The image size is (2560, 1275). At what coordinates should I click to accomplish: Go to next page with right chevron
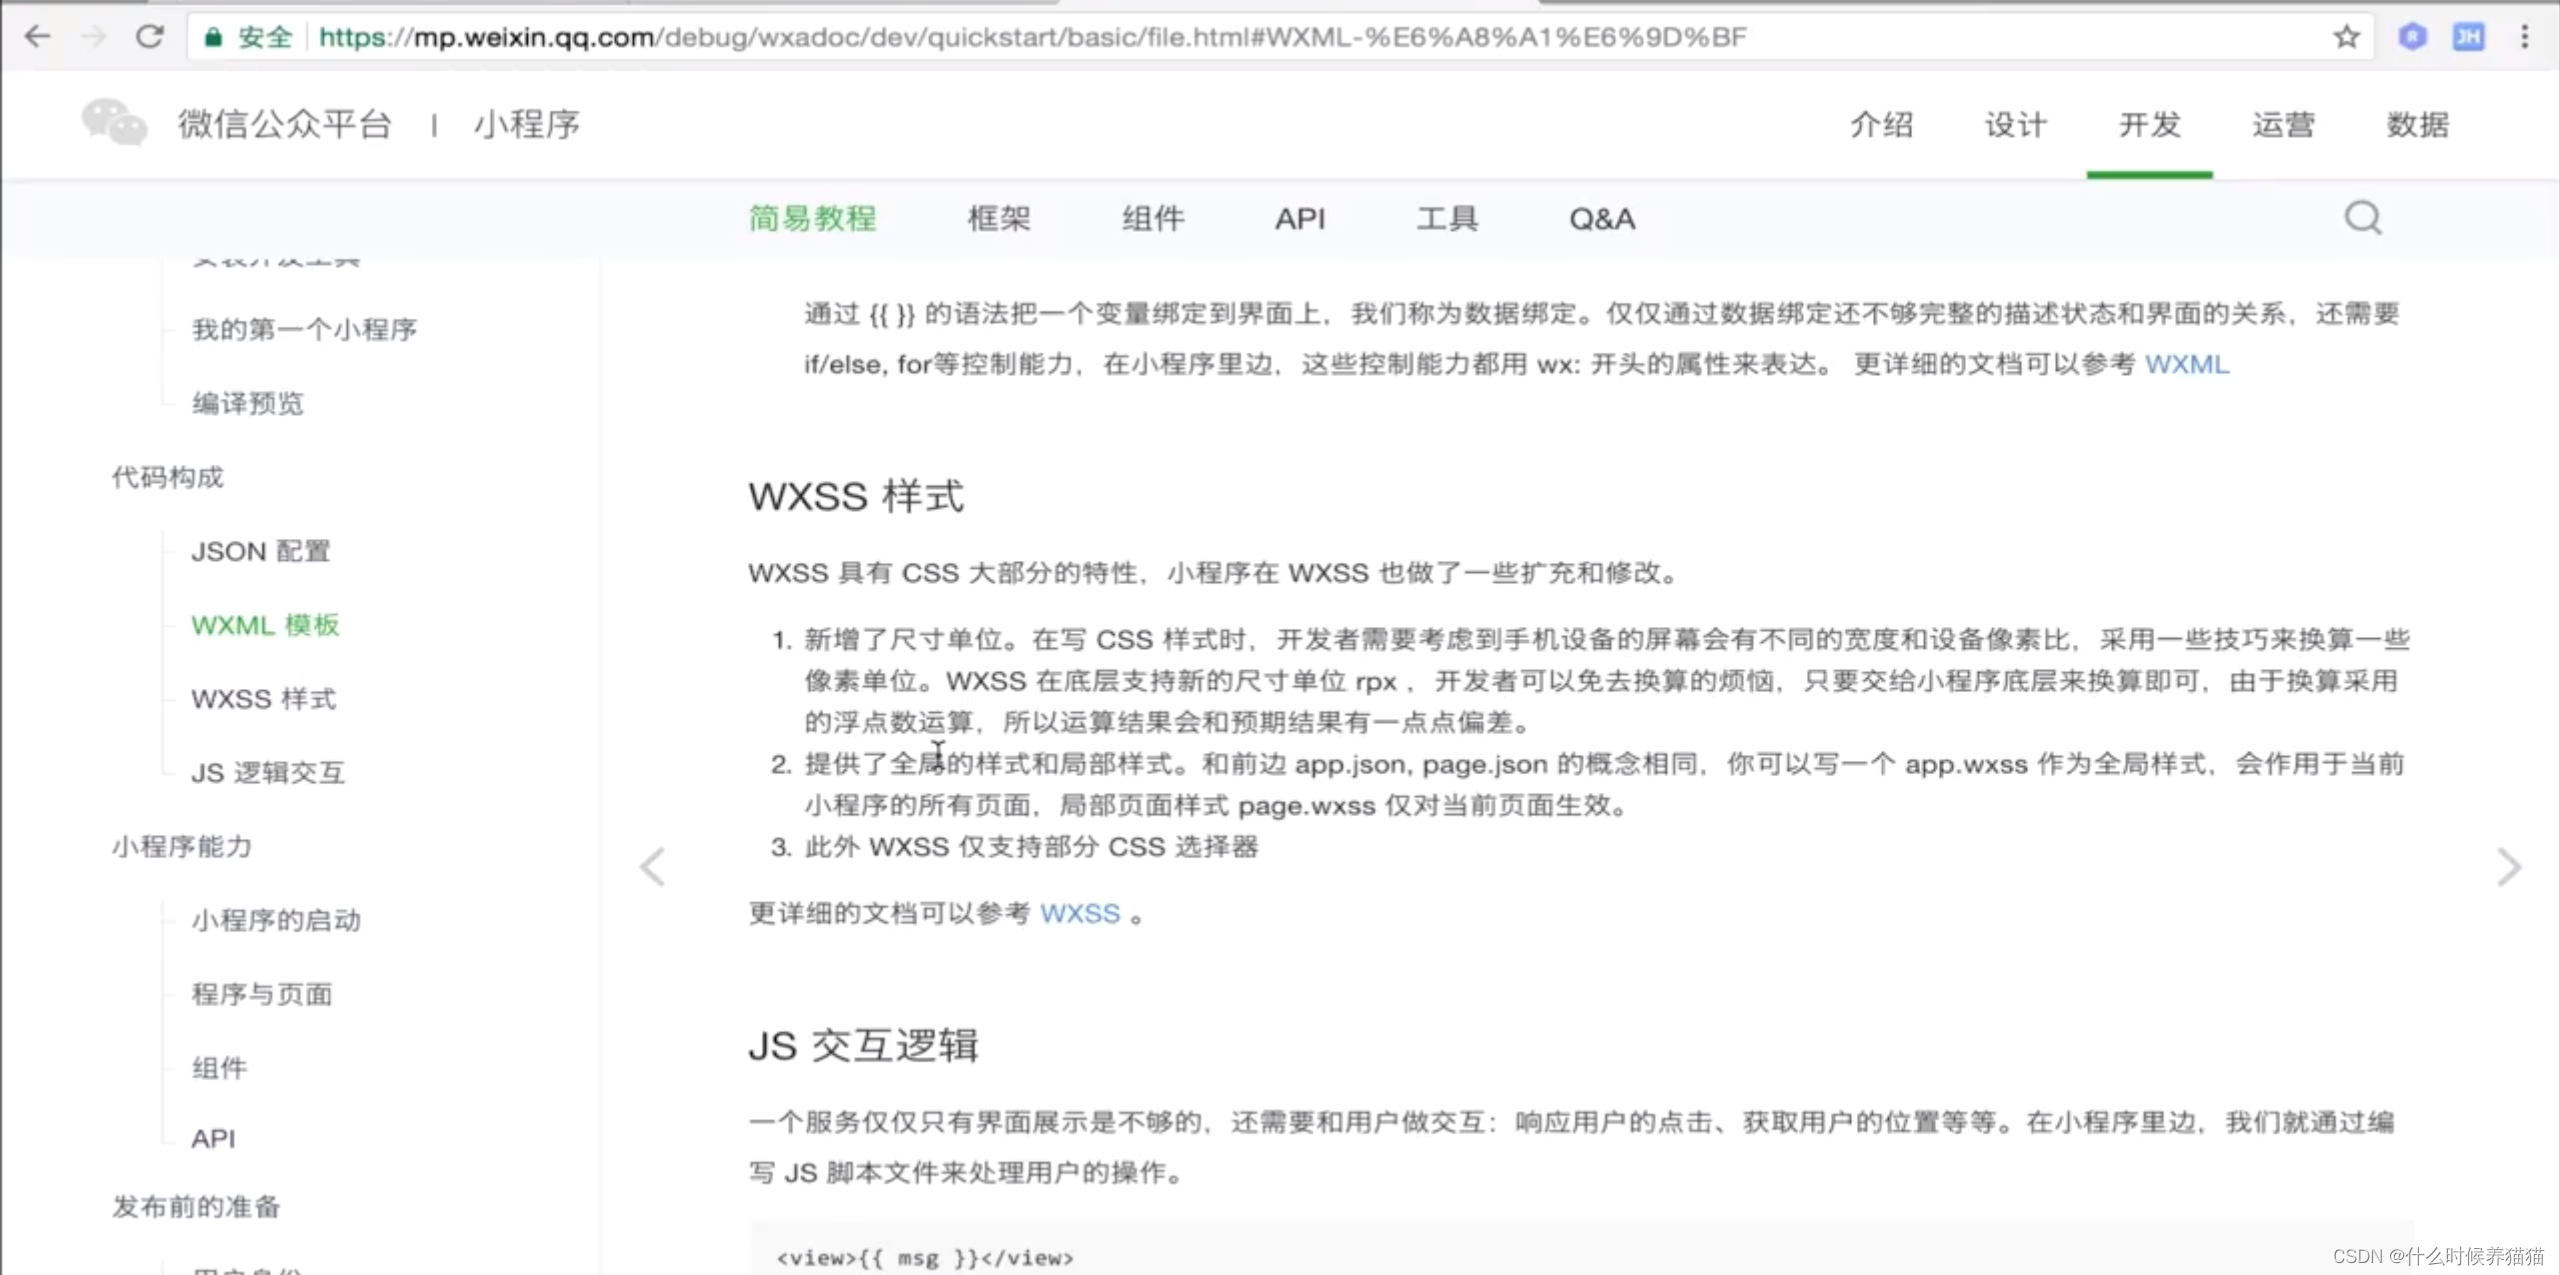pos(2508,866)
